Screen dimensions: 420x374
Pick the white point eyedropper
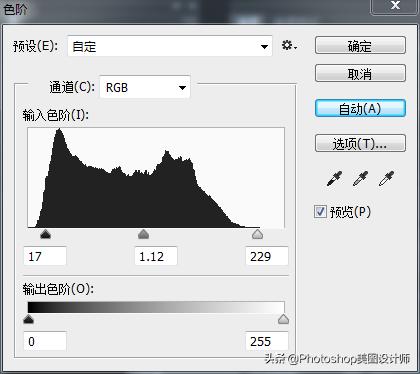tap(386, 179)
